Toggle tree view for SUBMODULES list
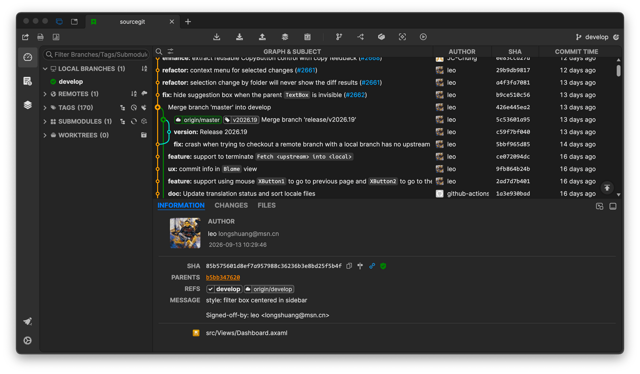 122,122
